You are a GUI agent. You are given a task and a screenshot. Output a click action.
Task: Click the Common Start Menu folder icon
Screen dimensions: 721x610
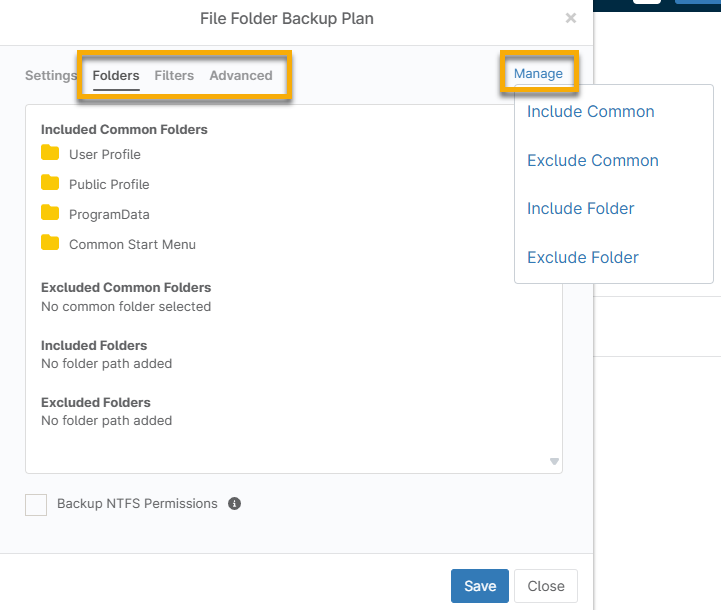[x=50, y=243]
